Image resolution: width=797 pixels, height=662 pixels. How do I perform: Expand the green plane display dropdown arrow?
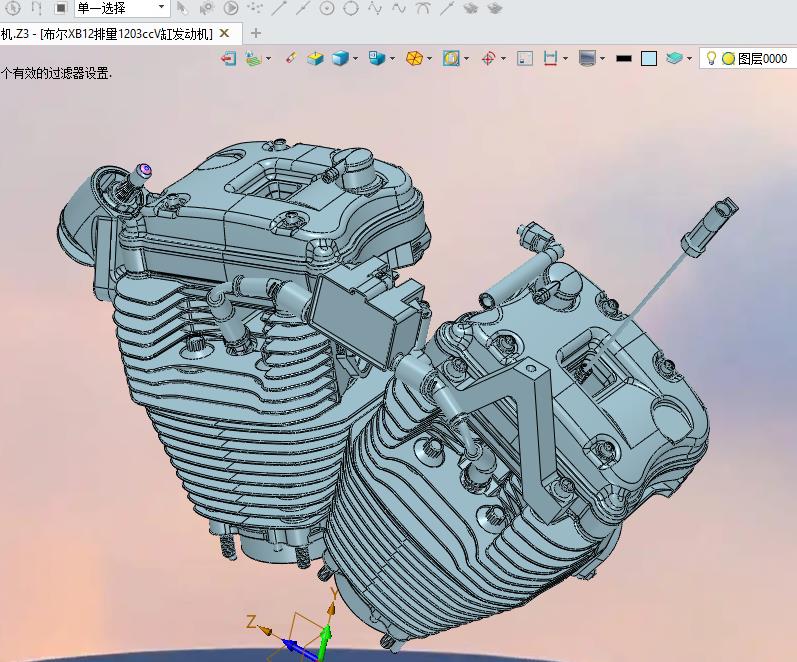[x=268, y=59]
